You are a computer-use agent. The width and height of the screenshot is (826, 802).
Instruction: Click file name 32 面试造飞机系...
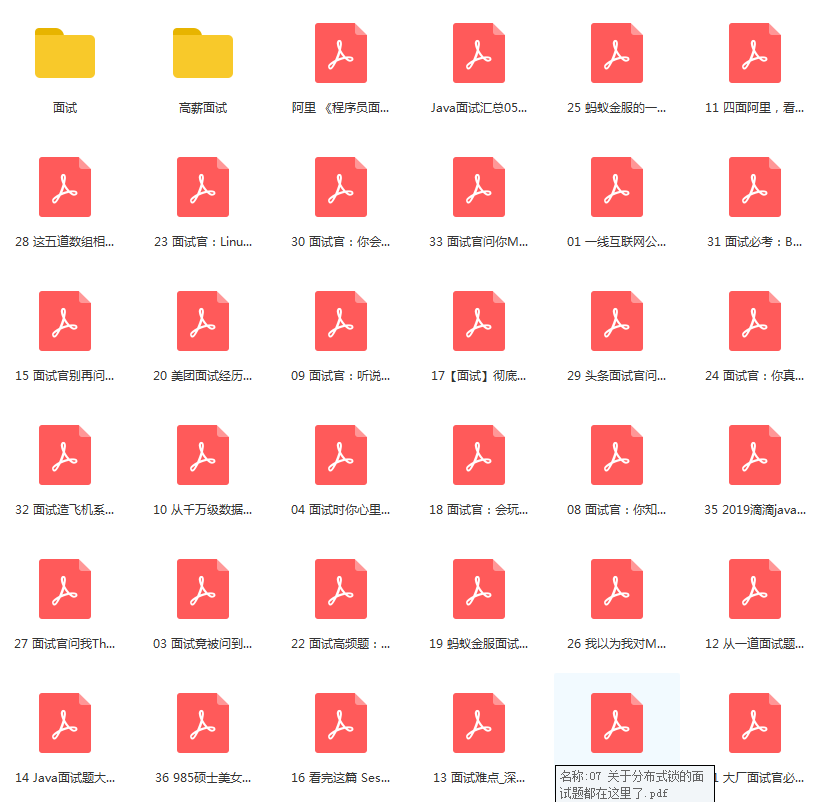pos(65,510)
